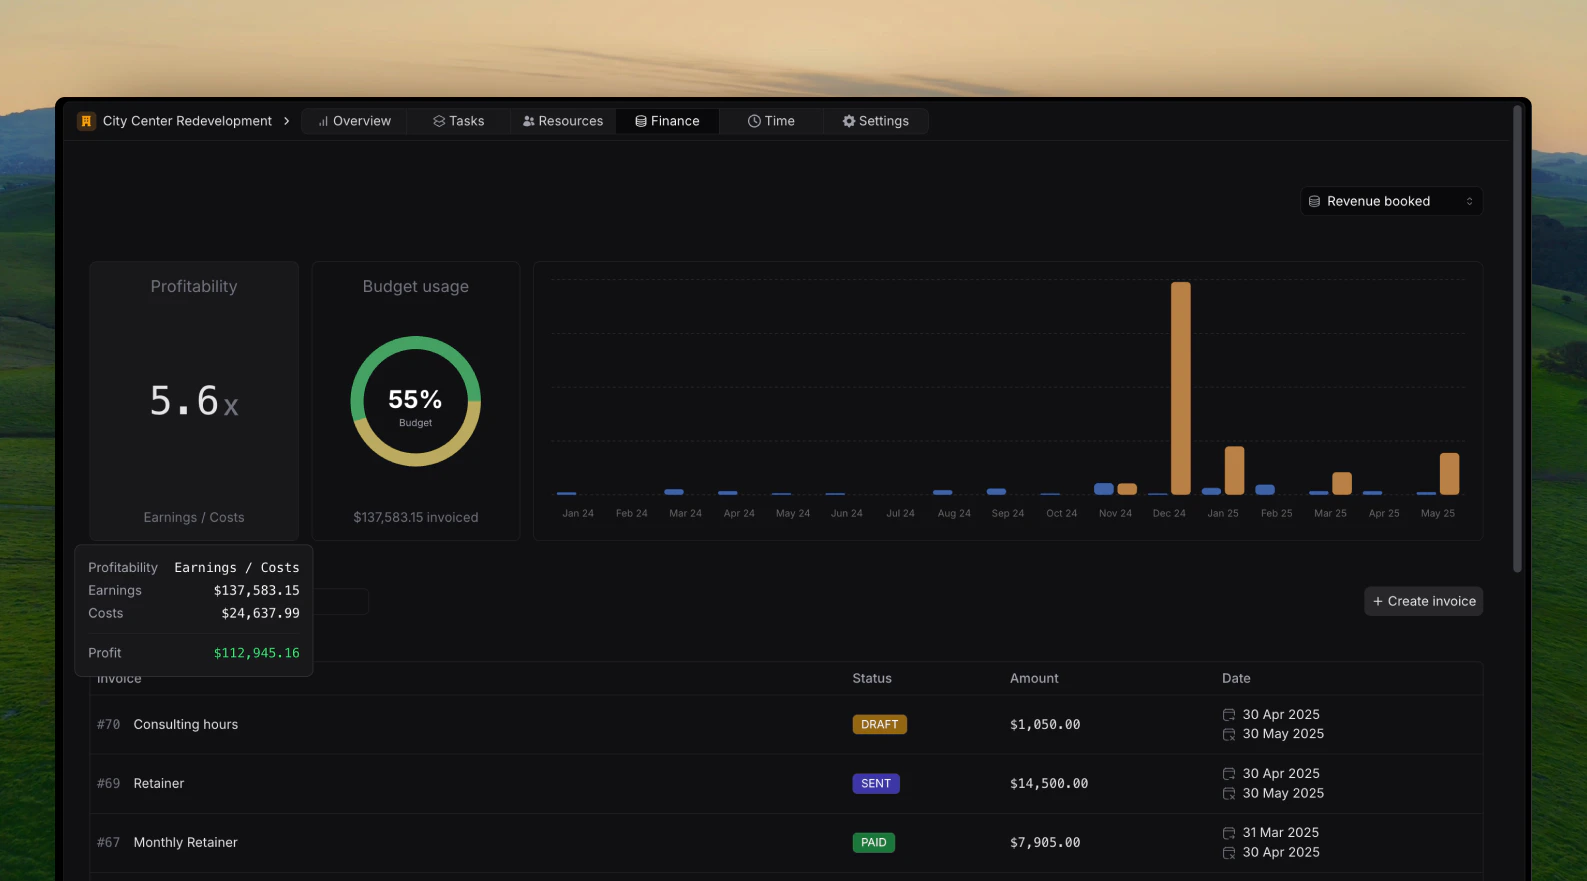Click the $7,905.00 amount
This screenshot has width=1587, height=881.
[x=1045, y=843]
